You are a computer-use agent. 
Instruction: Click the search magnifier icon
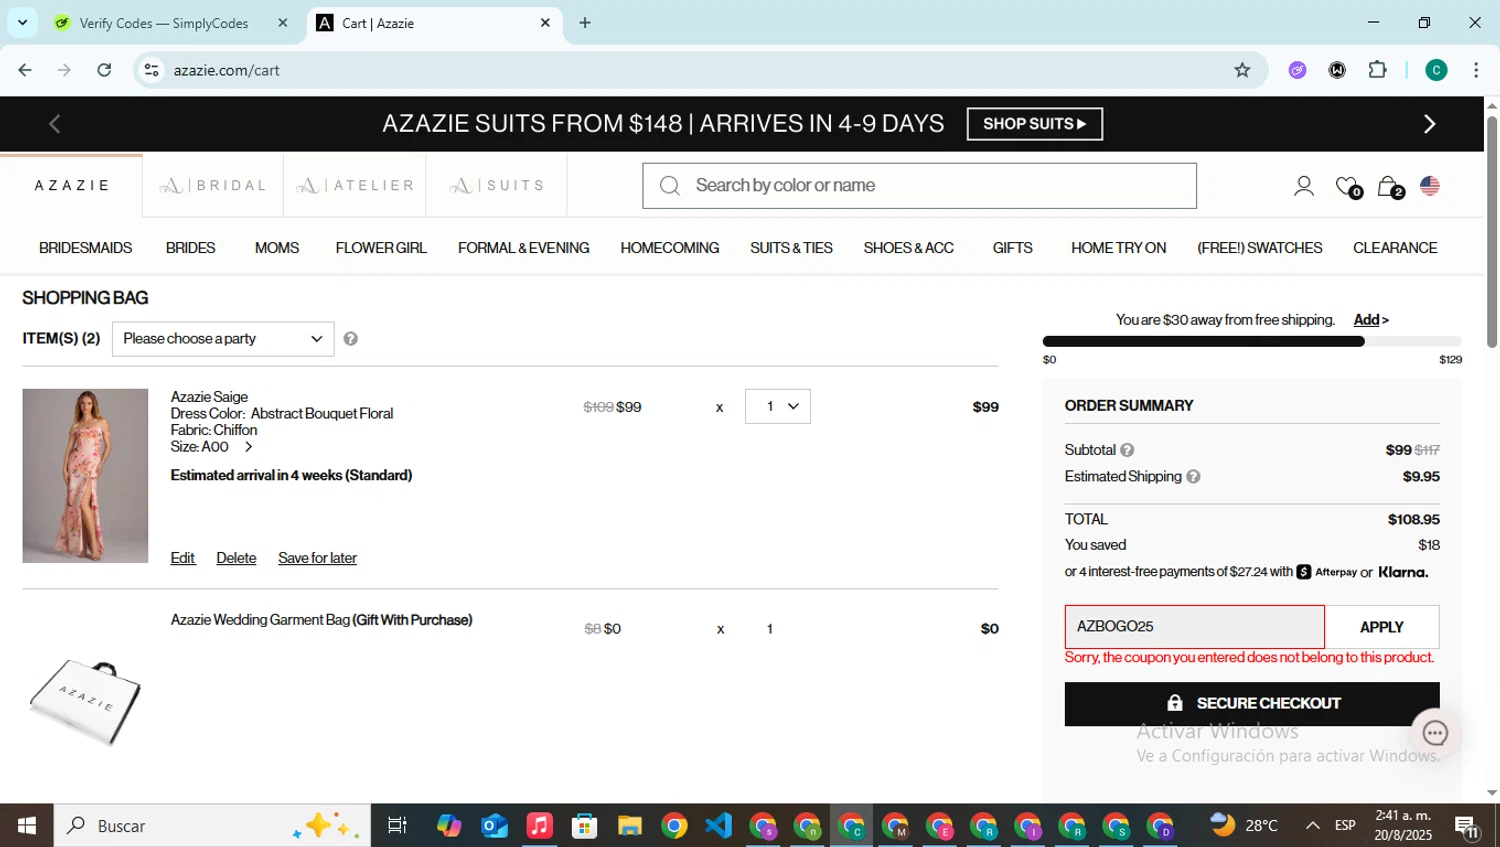tap(670, 186)
